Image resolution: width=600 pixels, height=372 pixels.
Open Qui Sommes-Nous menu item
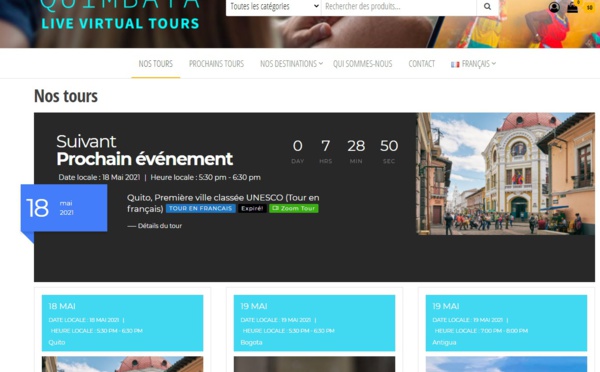pyautogui.click(x=362, y=64)
